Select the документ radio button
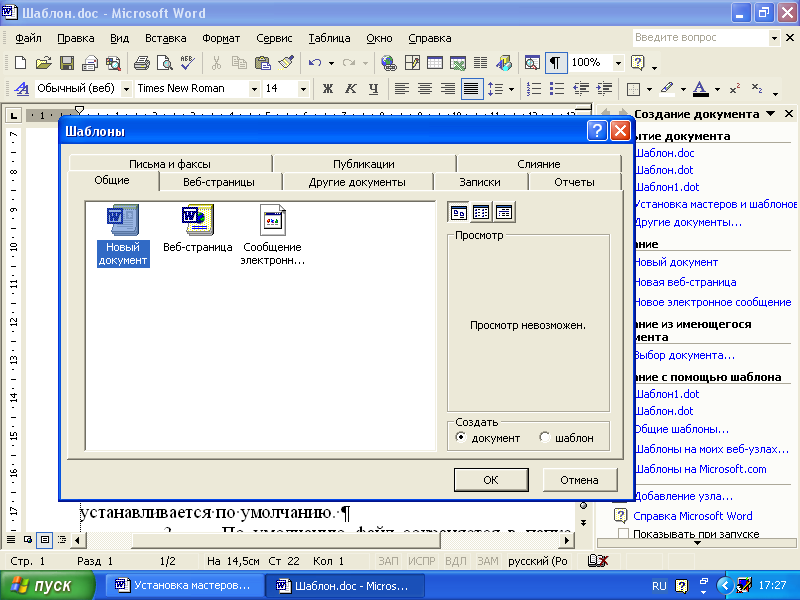 (461, 437)
